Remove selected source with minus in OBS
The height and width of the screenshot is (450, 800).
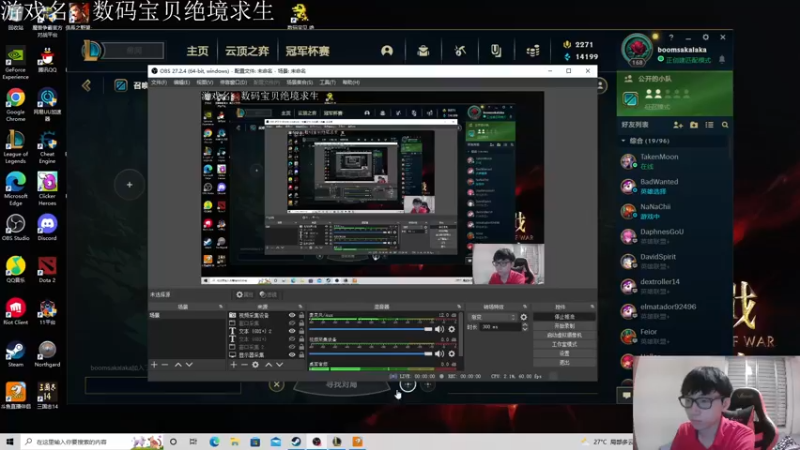(x=244, y=365)
